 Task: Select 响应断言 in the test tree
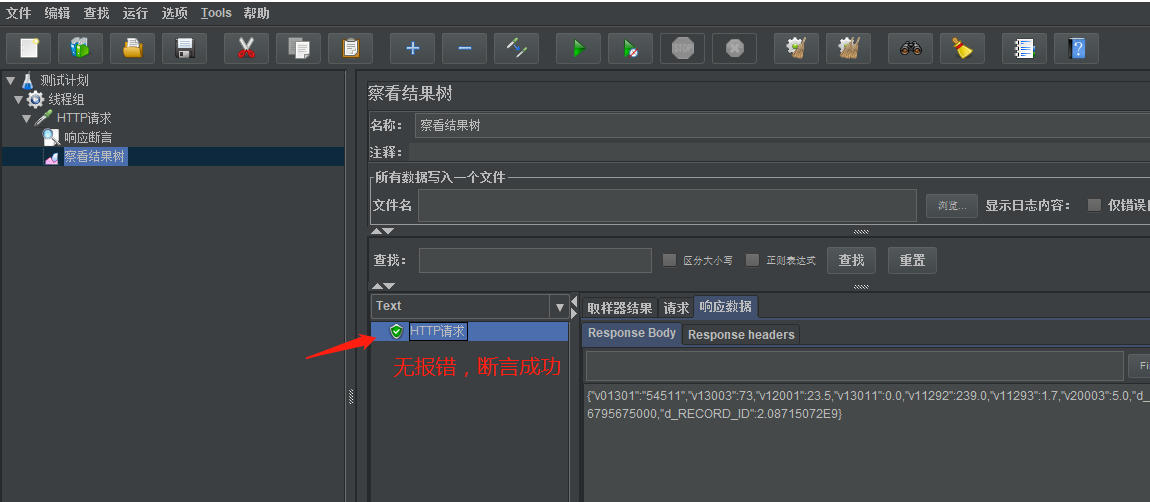tap(88, 137)
